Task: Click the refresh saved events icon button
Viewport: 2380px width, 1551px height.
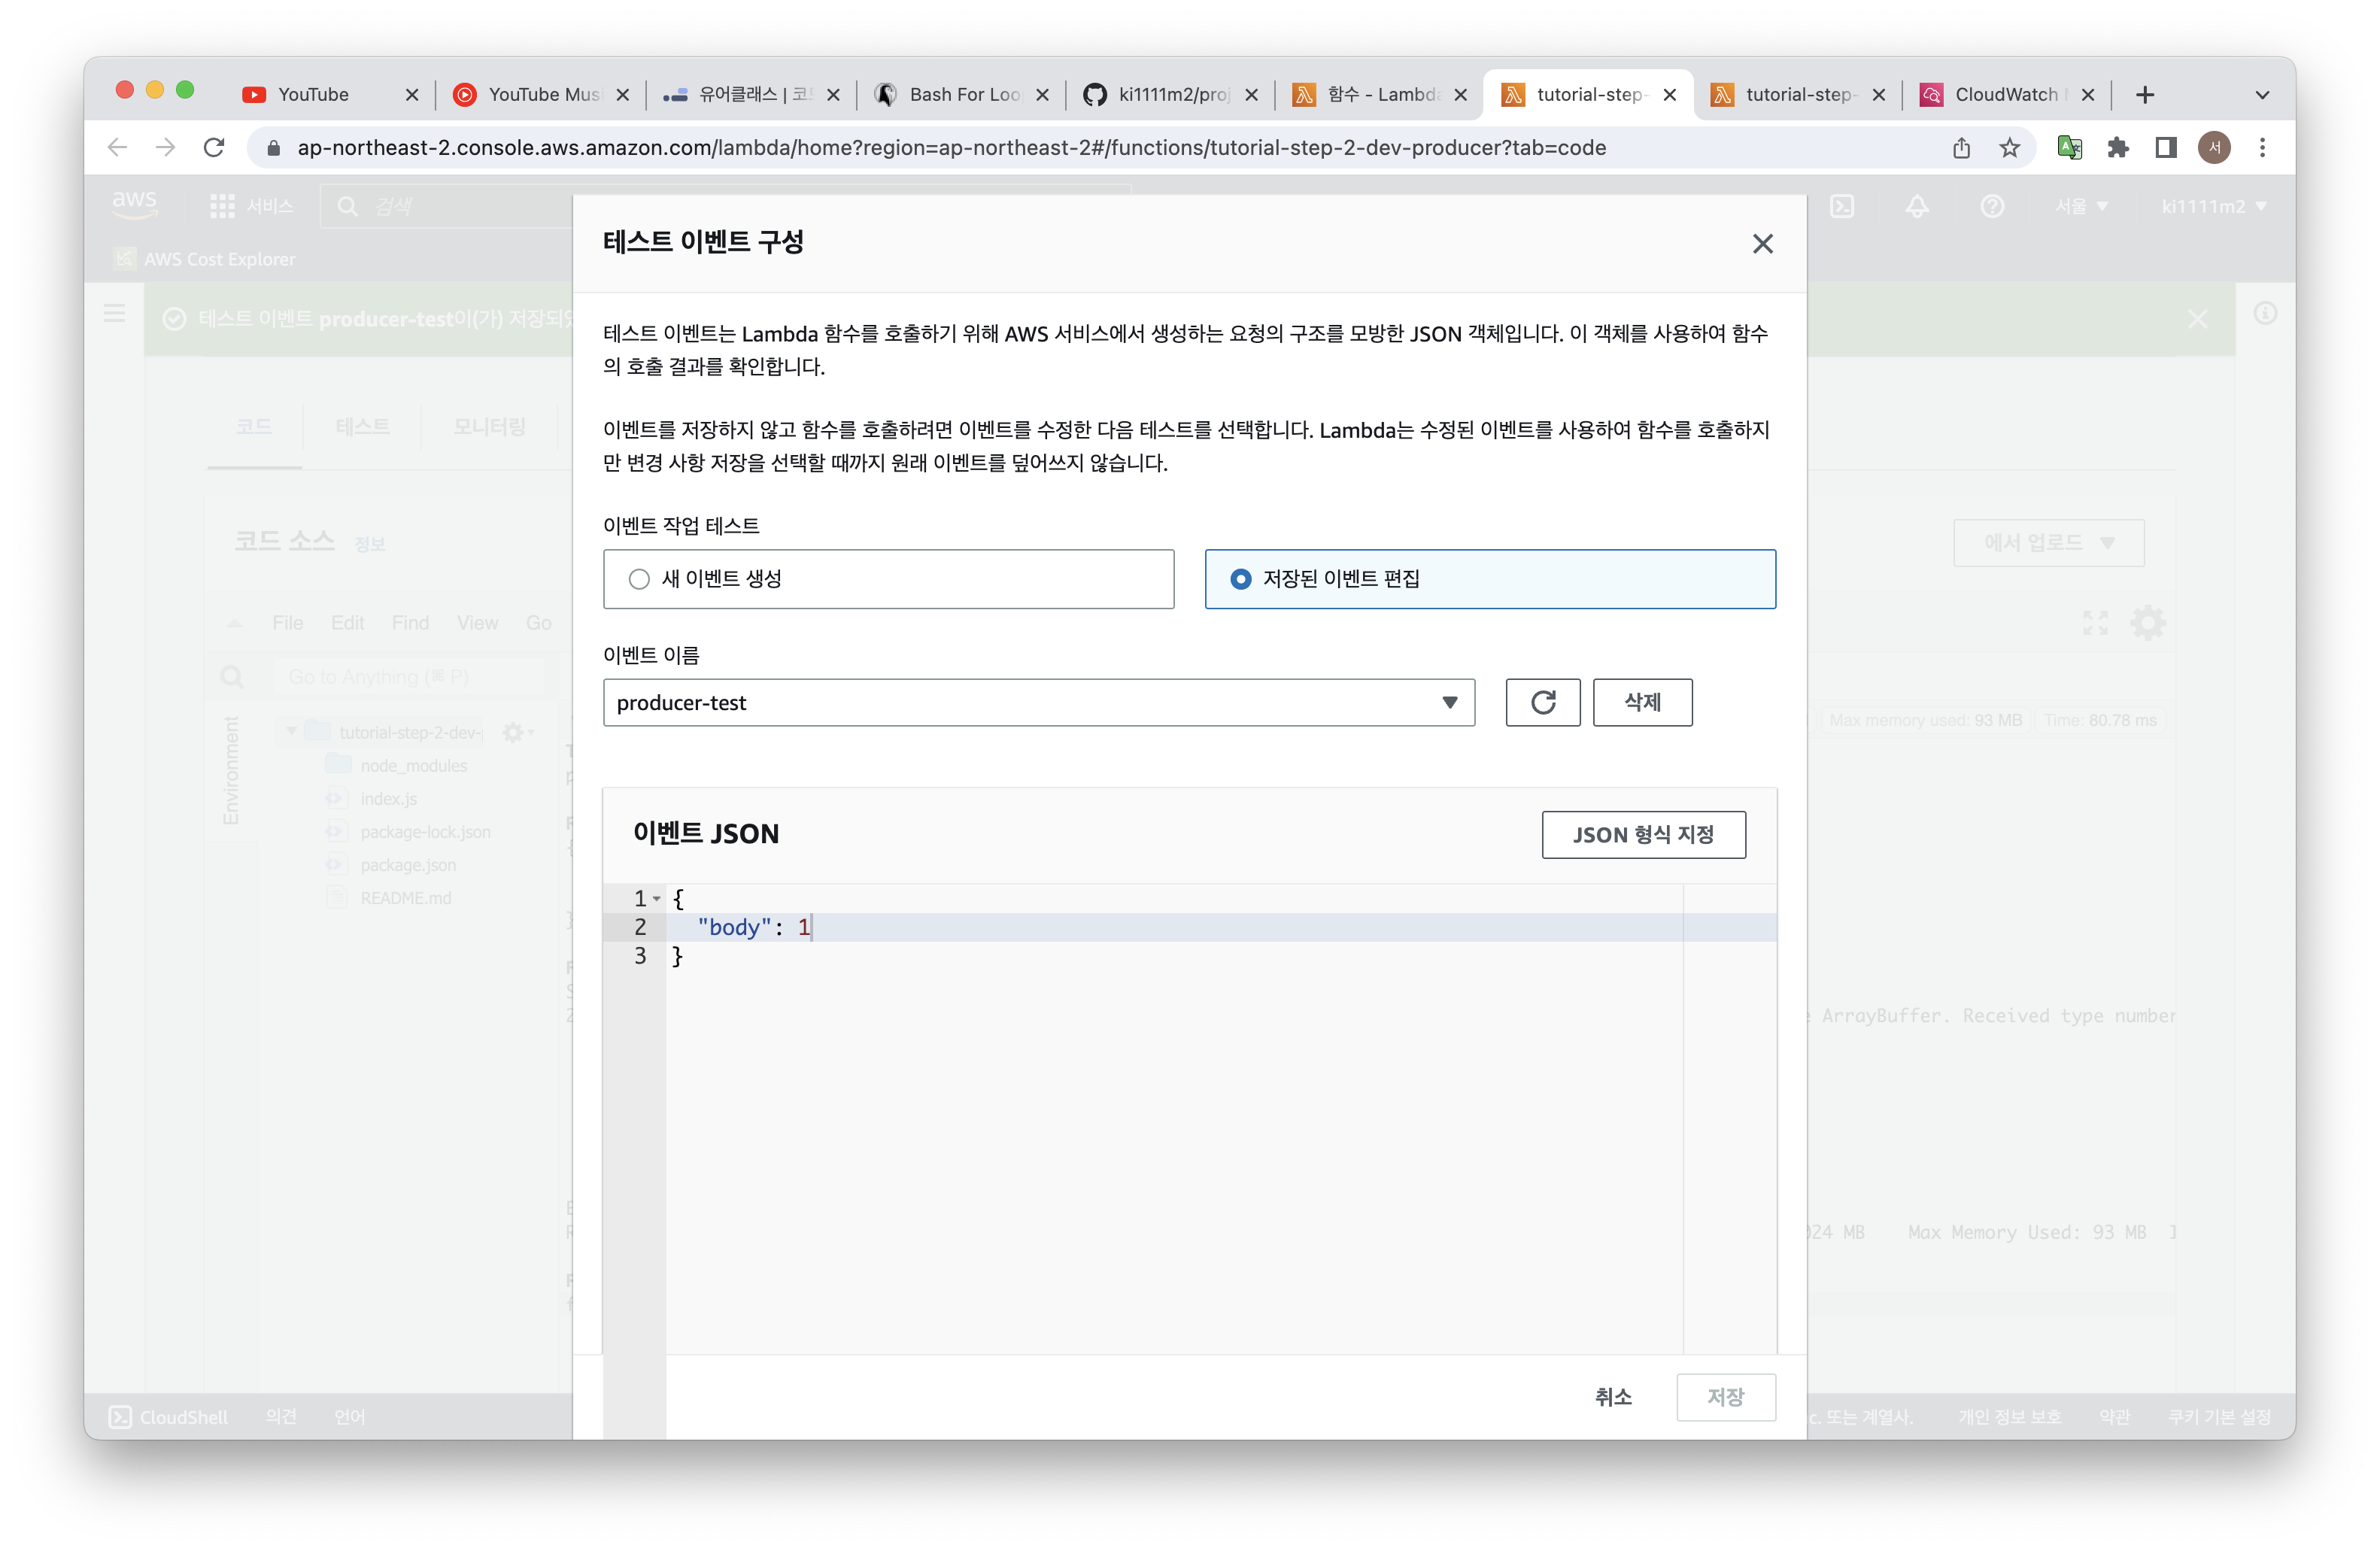Action: 1542,702
